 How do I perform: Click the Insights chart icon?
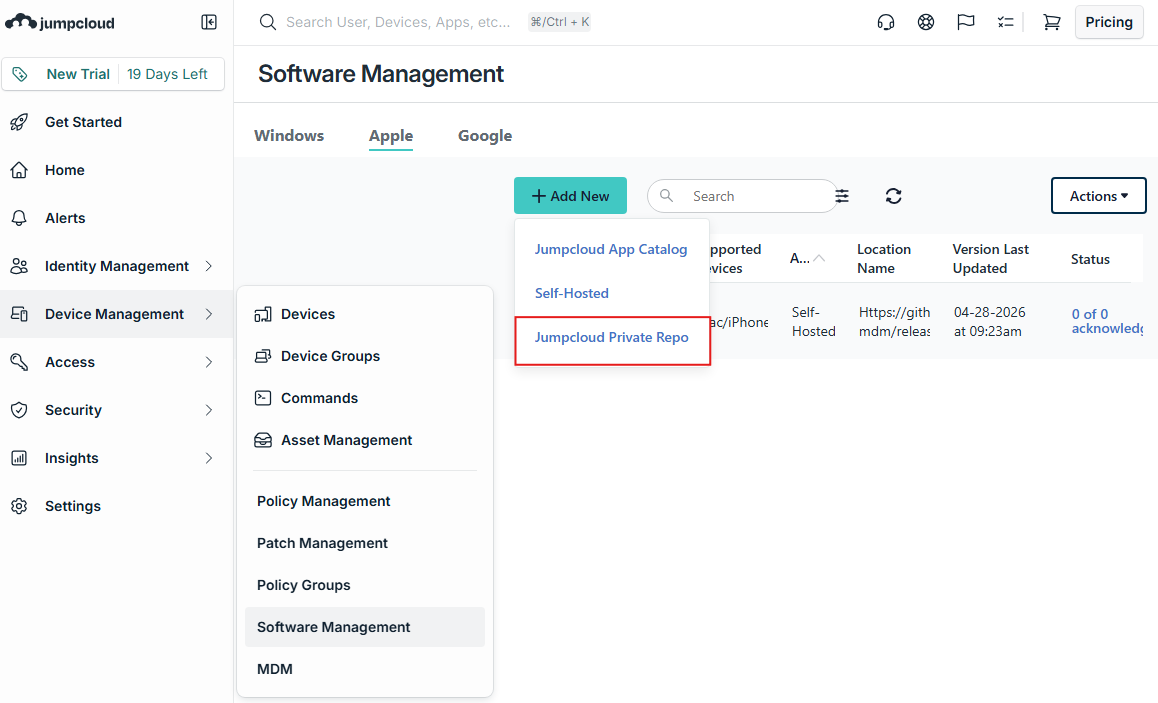click(x=19, y=458)
